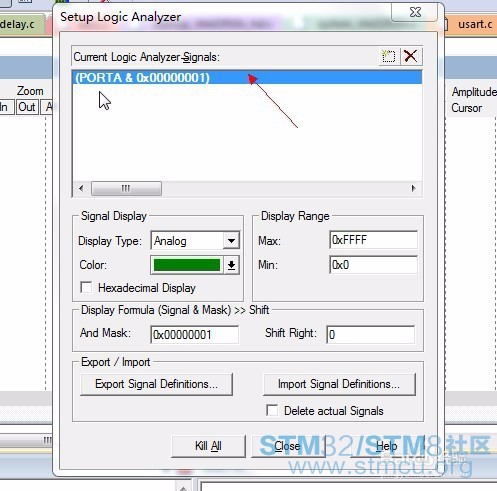Image resolution: width=497 pixels, height=491 pixels.
Task: Click the green color swatch
Action: [187, 265]
